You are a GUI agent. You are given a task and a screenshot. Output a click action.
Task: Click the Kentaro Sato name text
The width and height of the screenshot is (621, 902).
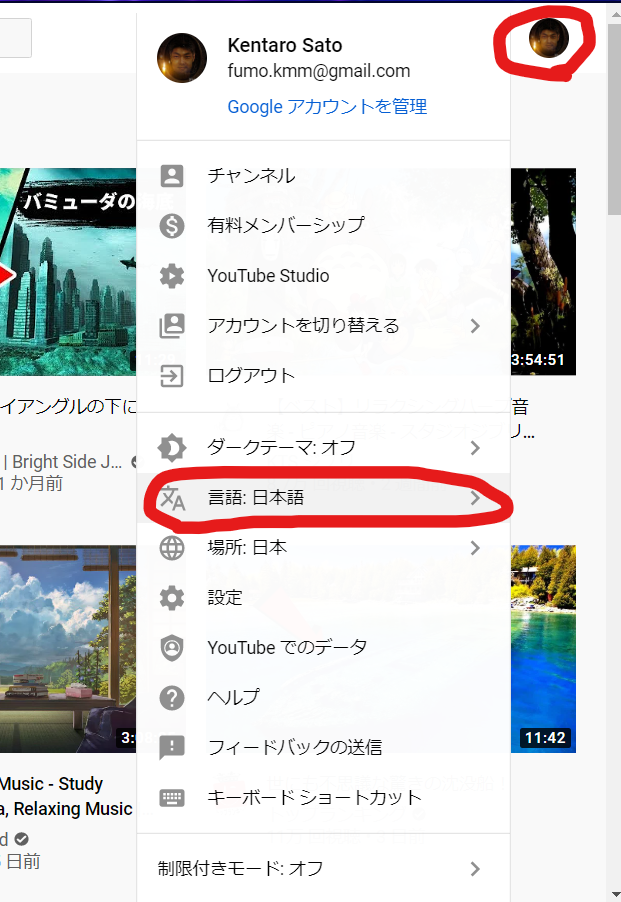[x=285, y=45]
